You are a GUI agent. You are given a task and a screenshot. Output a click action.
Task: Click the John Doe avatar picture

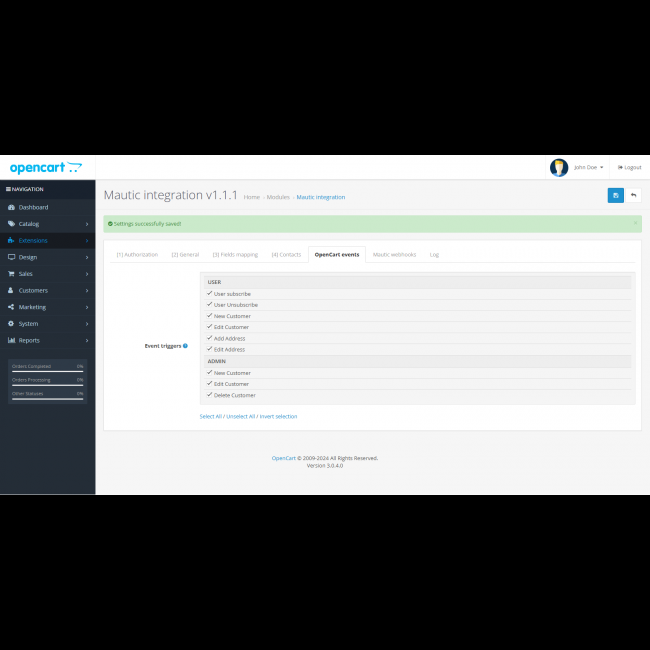tap(559, 167)
